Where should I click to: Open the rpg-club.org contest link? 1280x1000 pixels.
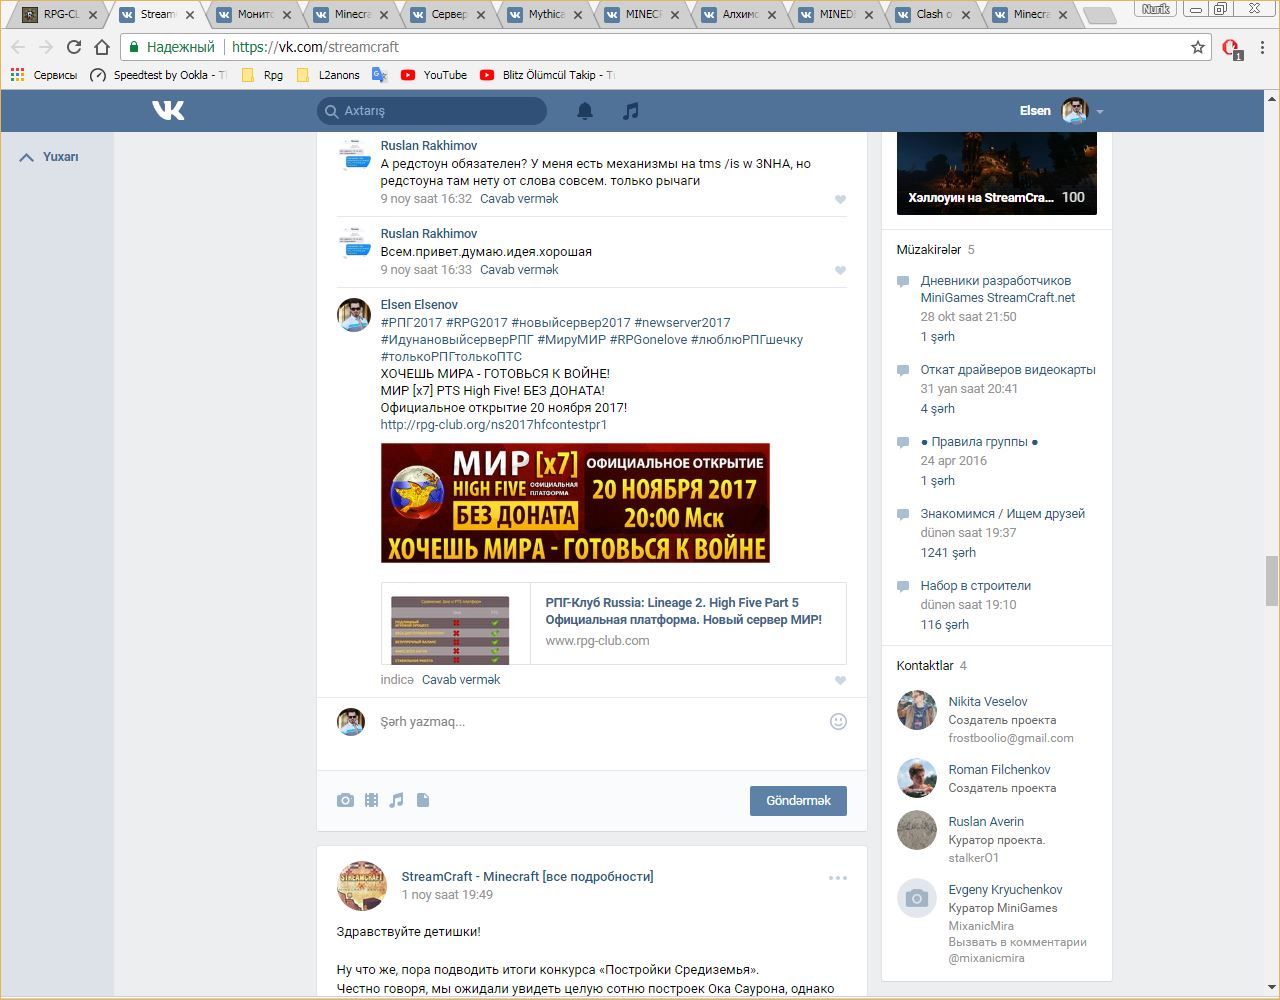click(494, 425)
